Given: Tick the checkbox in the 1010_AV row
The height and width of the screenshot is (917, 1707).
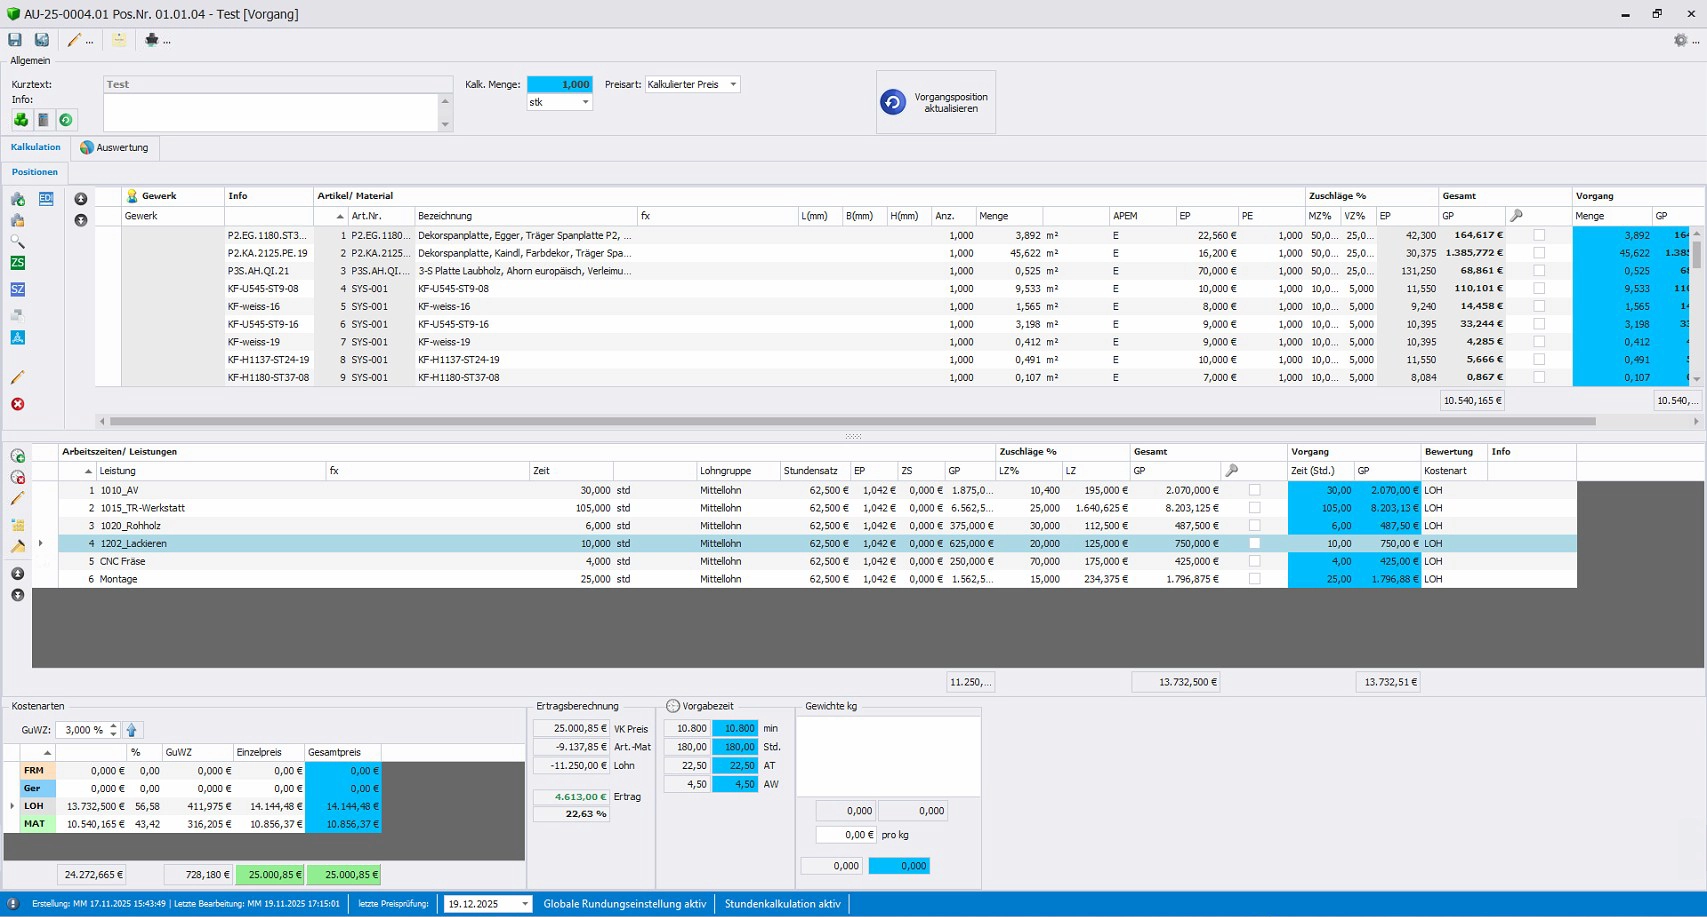Looking at the screenshot, I should click(1254, 490).
